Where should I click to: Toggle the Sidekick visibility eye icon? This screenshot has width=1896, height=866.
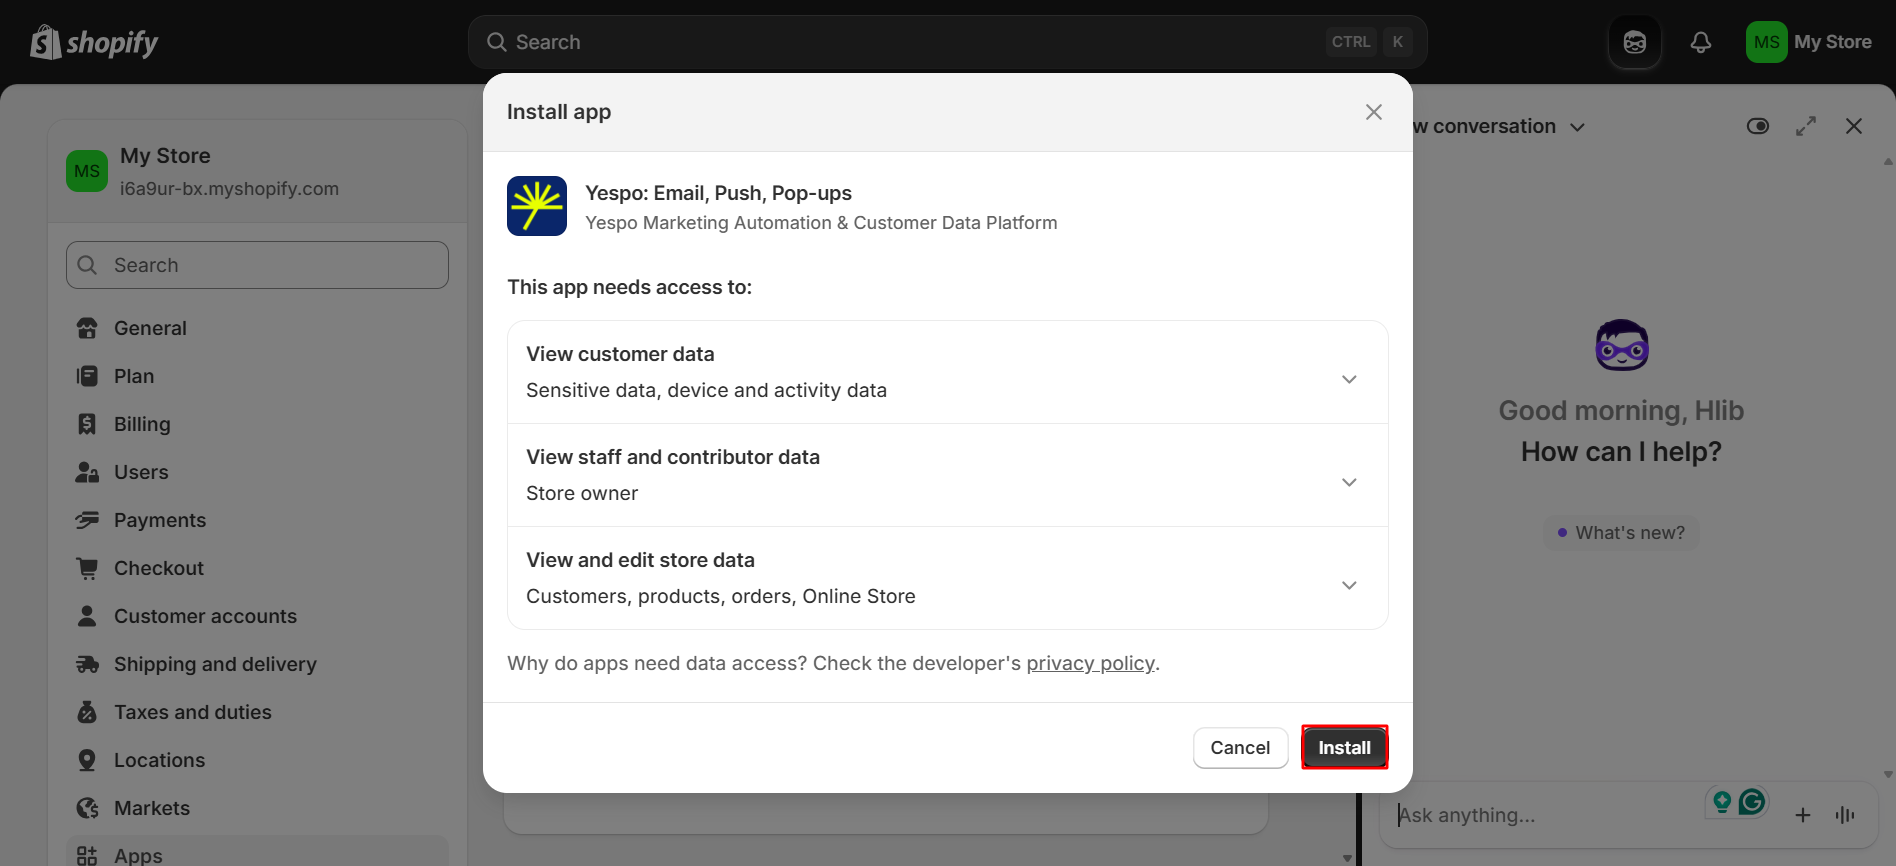pyautogui.click(x=1758, y=126)
